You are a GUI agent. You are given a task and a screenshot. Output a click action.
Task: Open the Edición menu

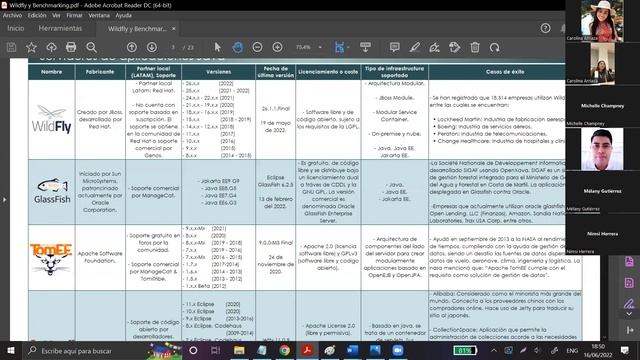click(x=37, y=16)
